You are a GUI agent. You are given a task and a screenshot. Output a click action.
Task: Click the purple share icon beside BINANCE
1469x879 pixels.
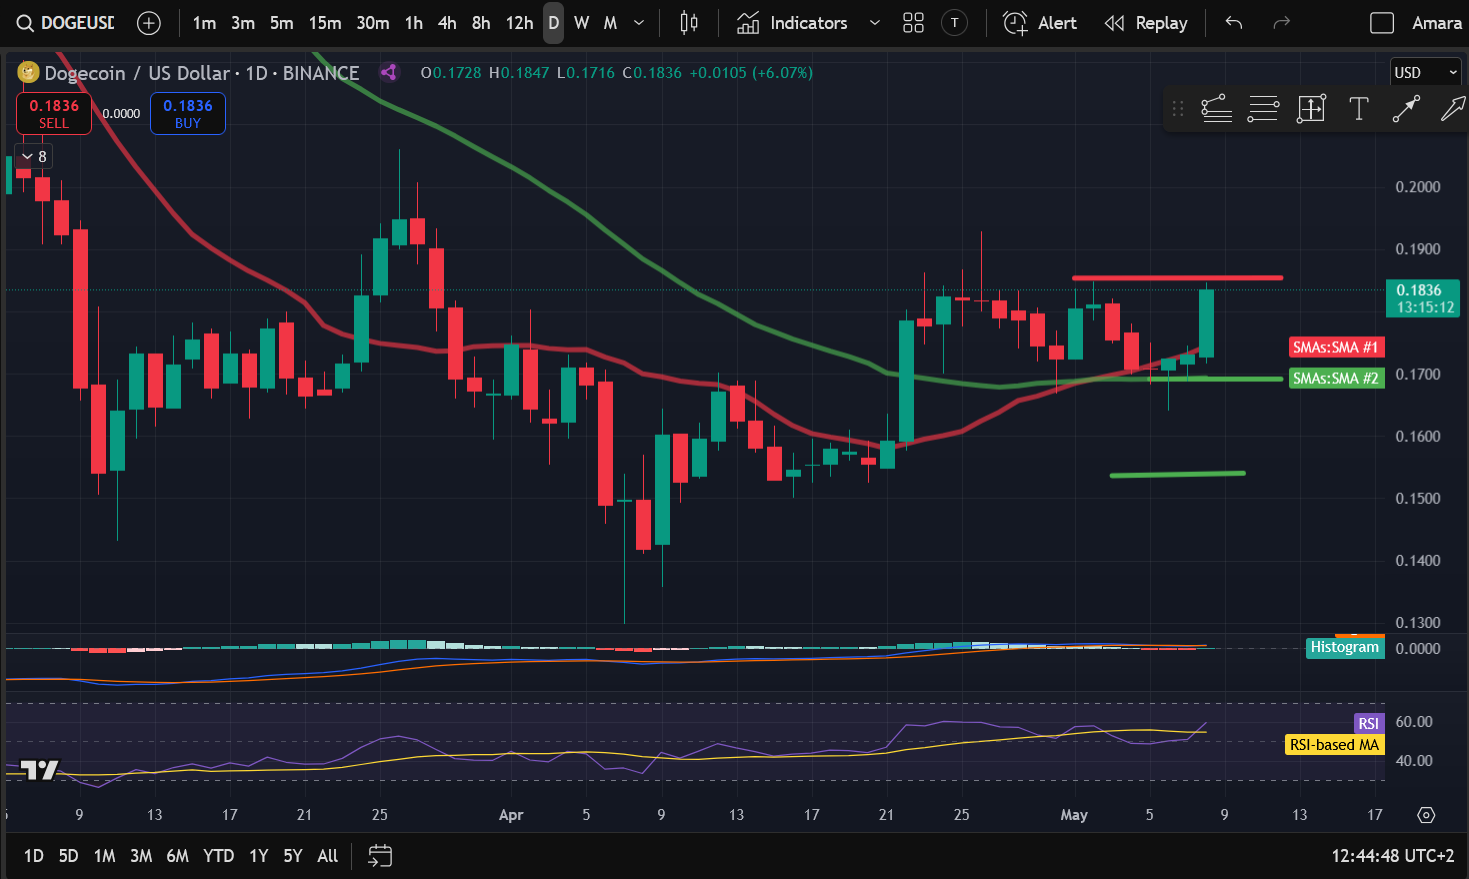389,72
